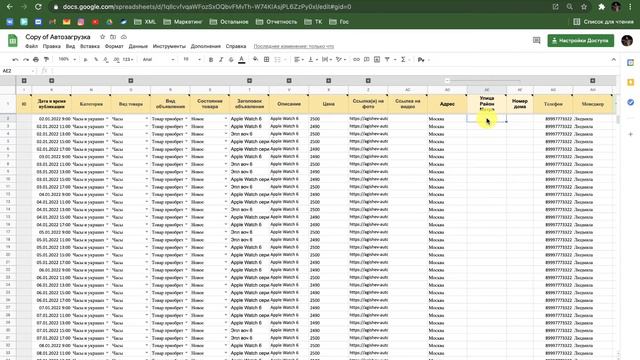The width and height of the screenshot is (640, 360).
Task: Open the zoom level dropdown
Action: pyautogui.click(x=67, y=60)
